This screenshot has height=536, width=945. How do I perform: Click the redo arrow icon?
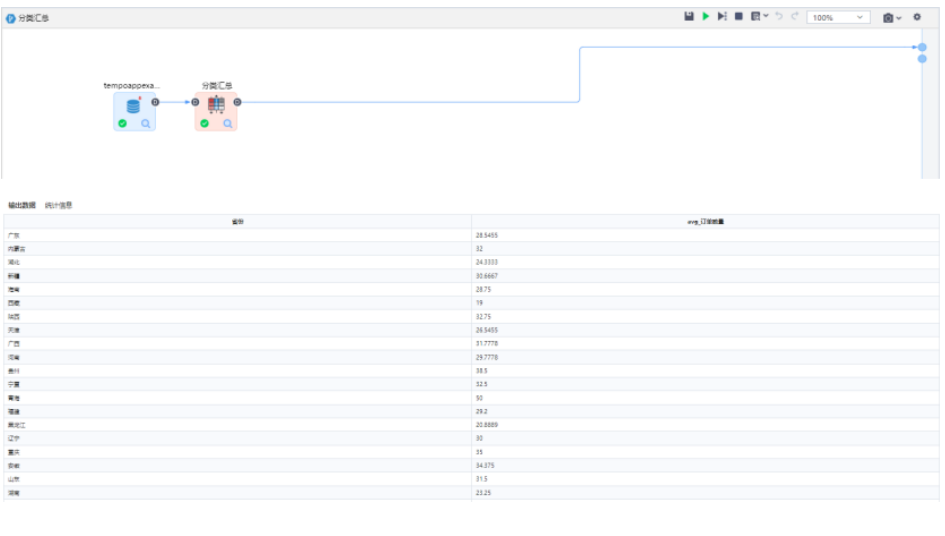795,17
